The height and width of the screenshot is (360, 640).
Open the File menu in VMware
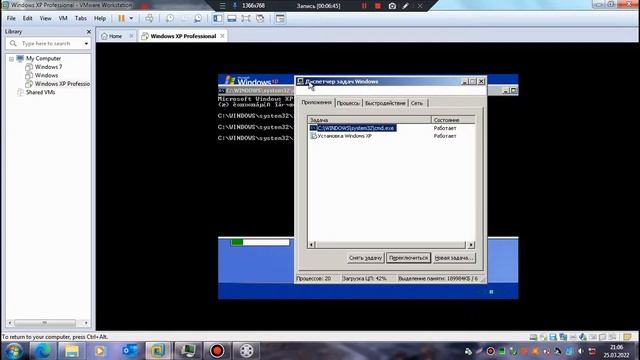[x=11, y=18]
